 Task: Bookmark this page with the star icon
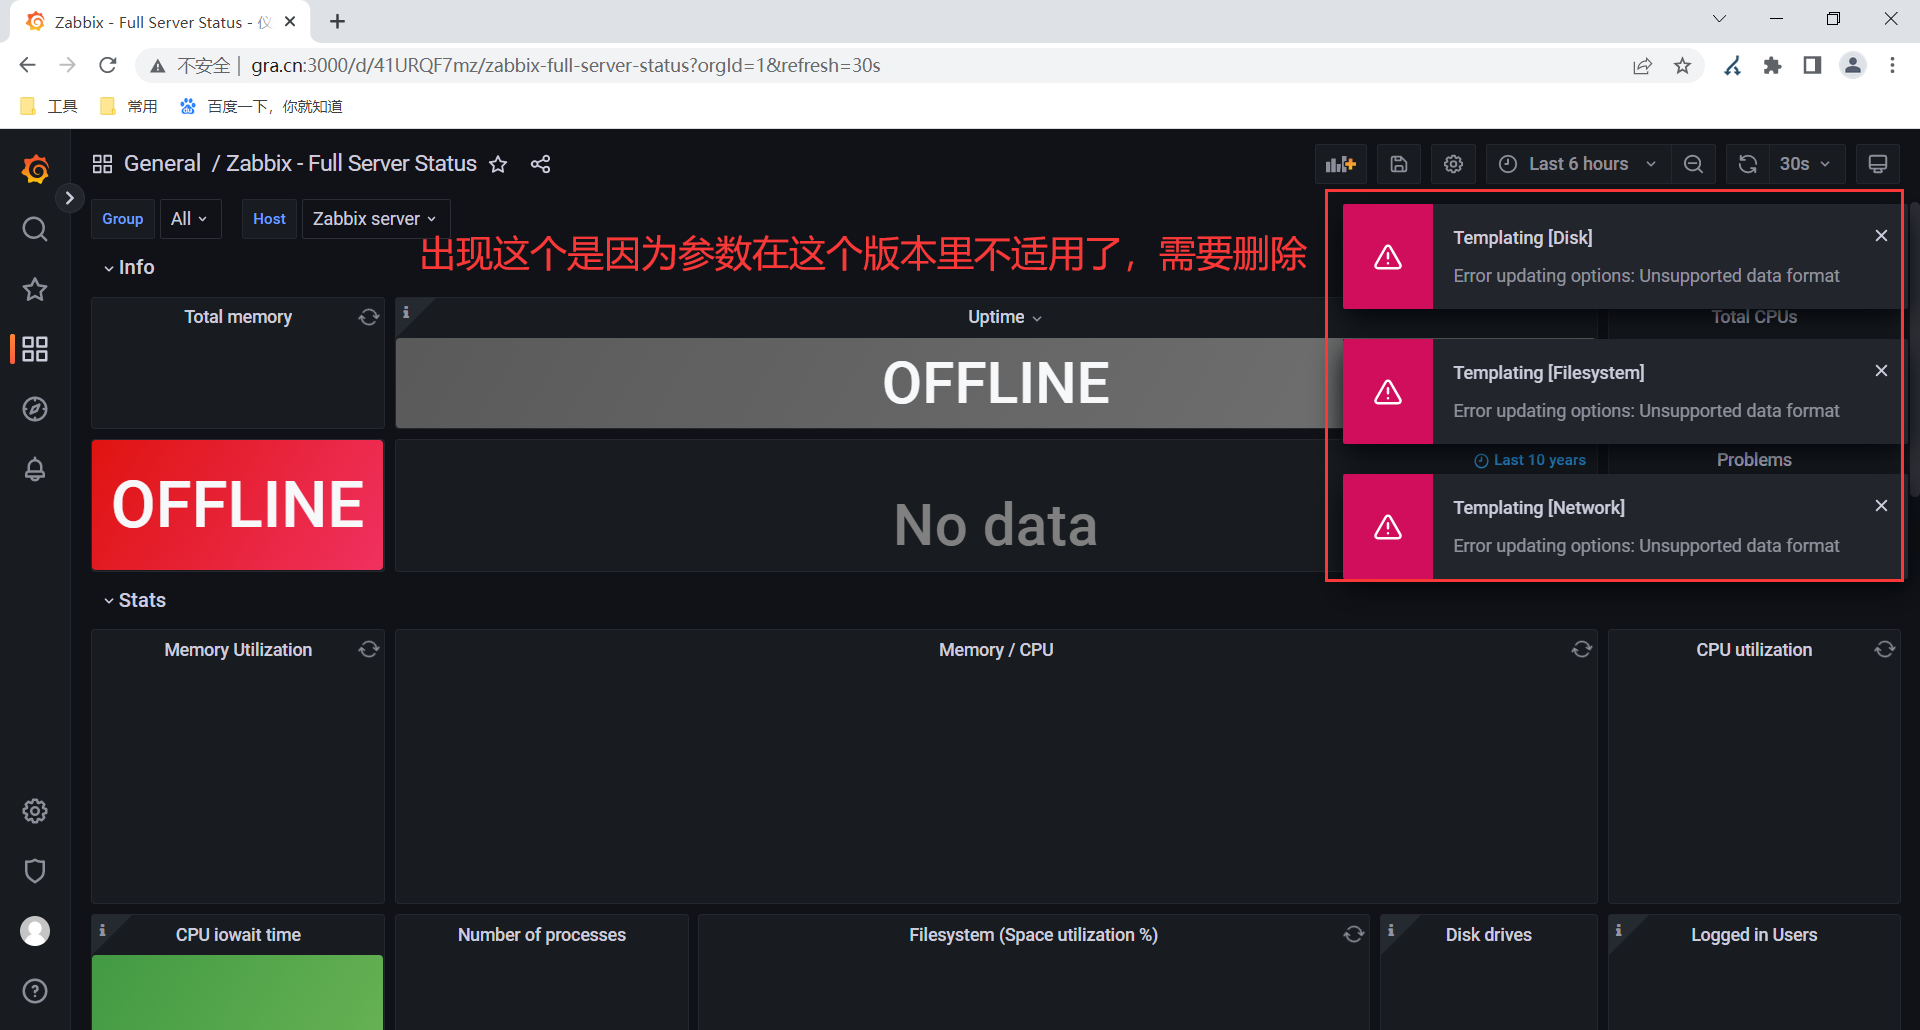click(x=1683, y=66)
